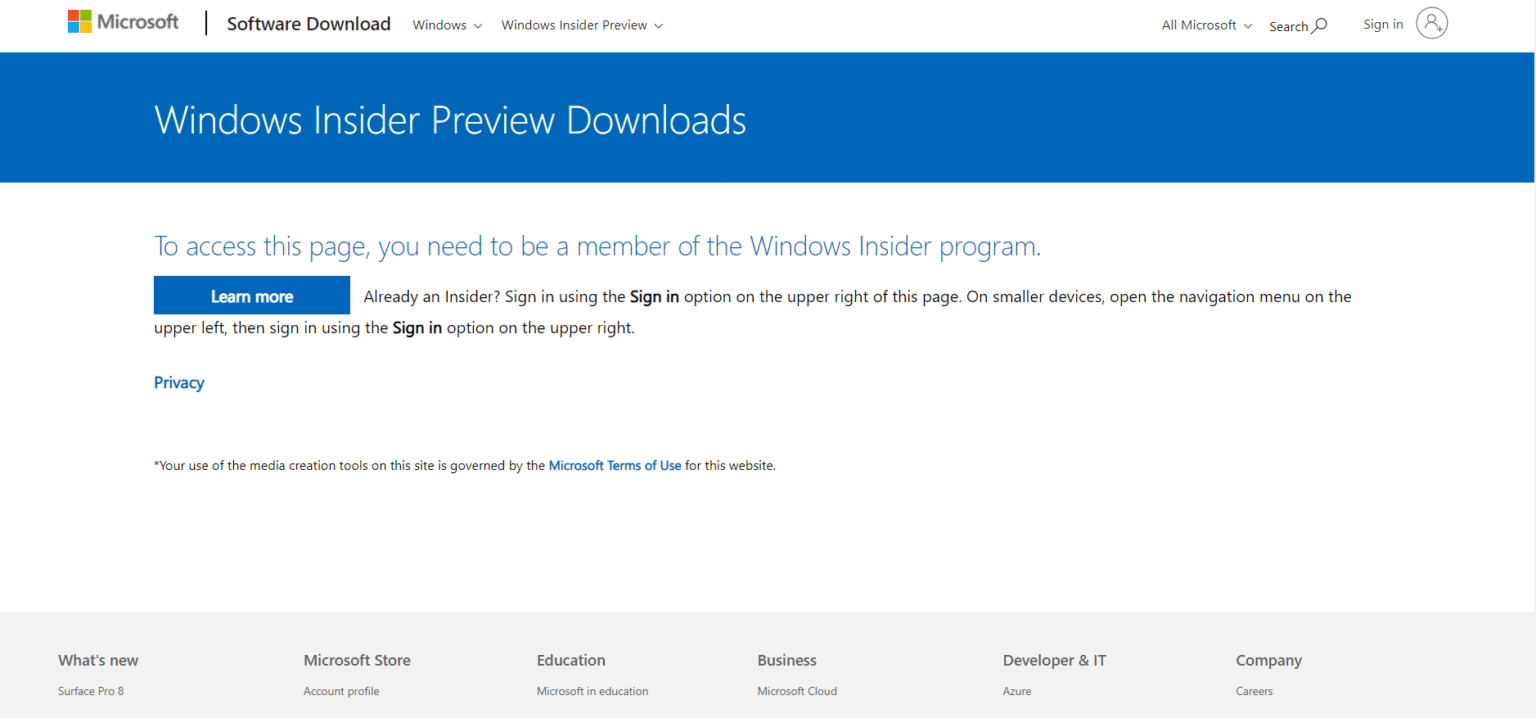This screenshot has height=718, width=1536.
Task: Open the Privacy link
Action: pos(178,382)
